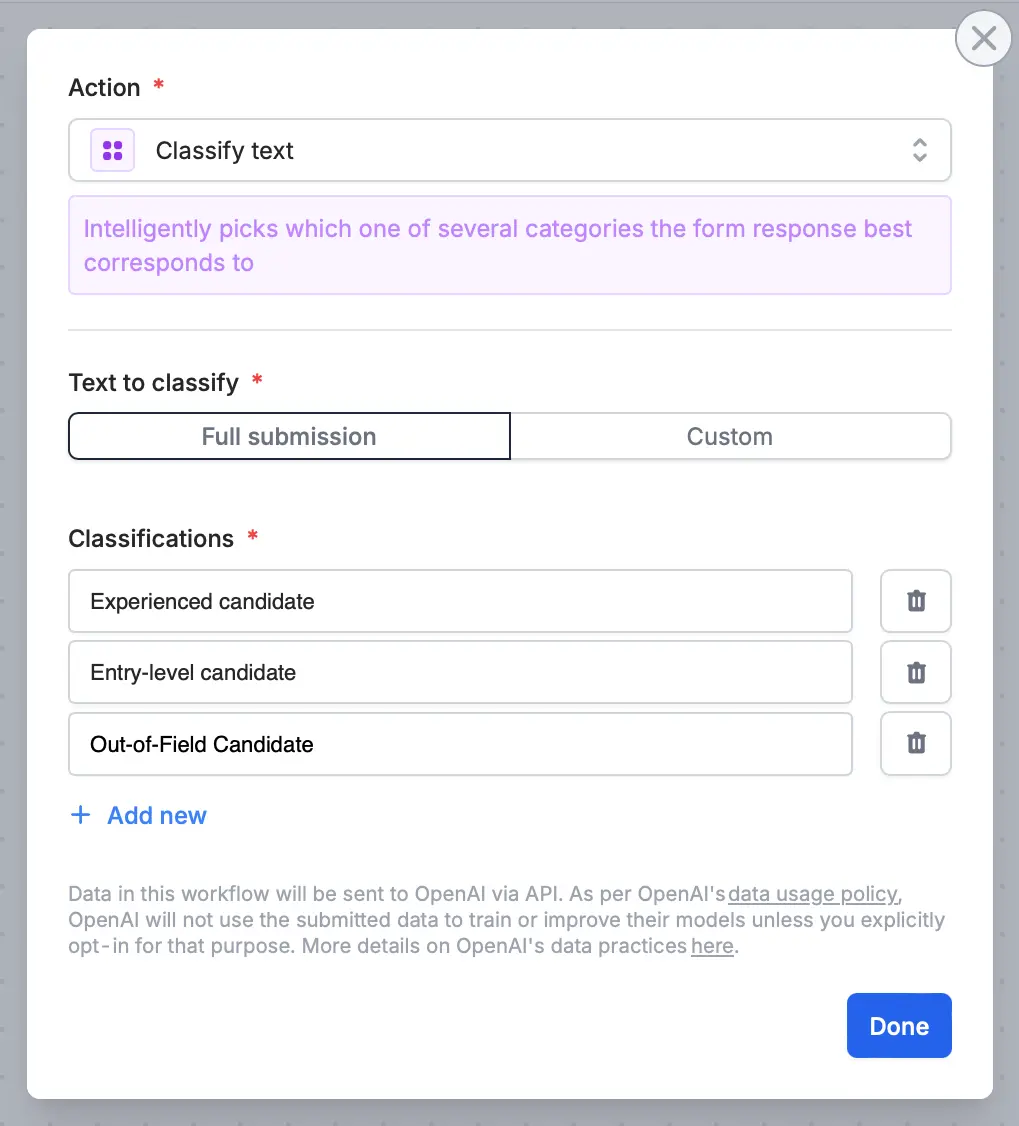
Task: Click the up-down chevron on the Action selector
Action: [x=919, y=149]
